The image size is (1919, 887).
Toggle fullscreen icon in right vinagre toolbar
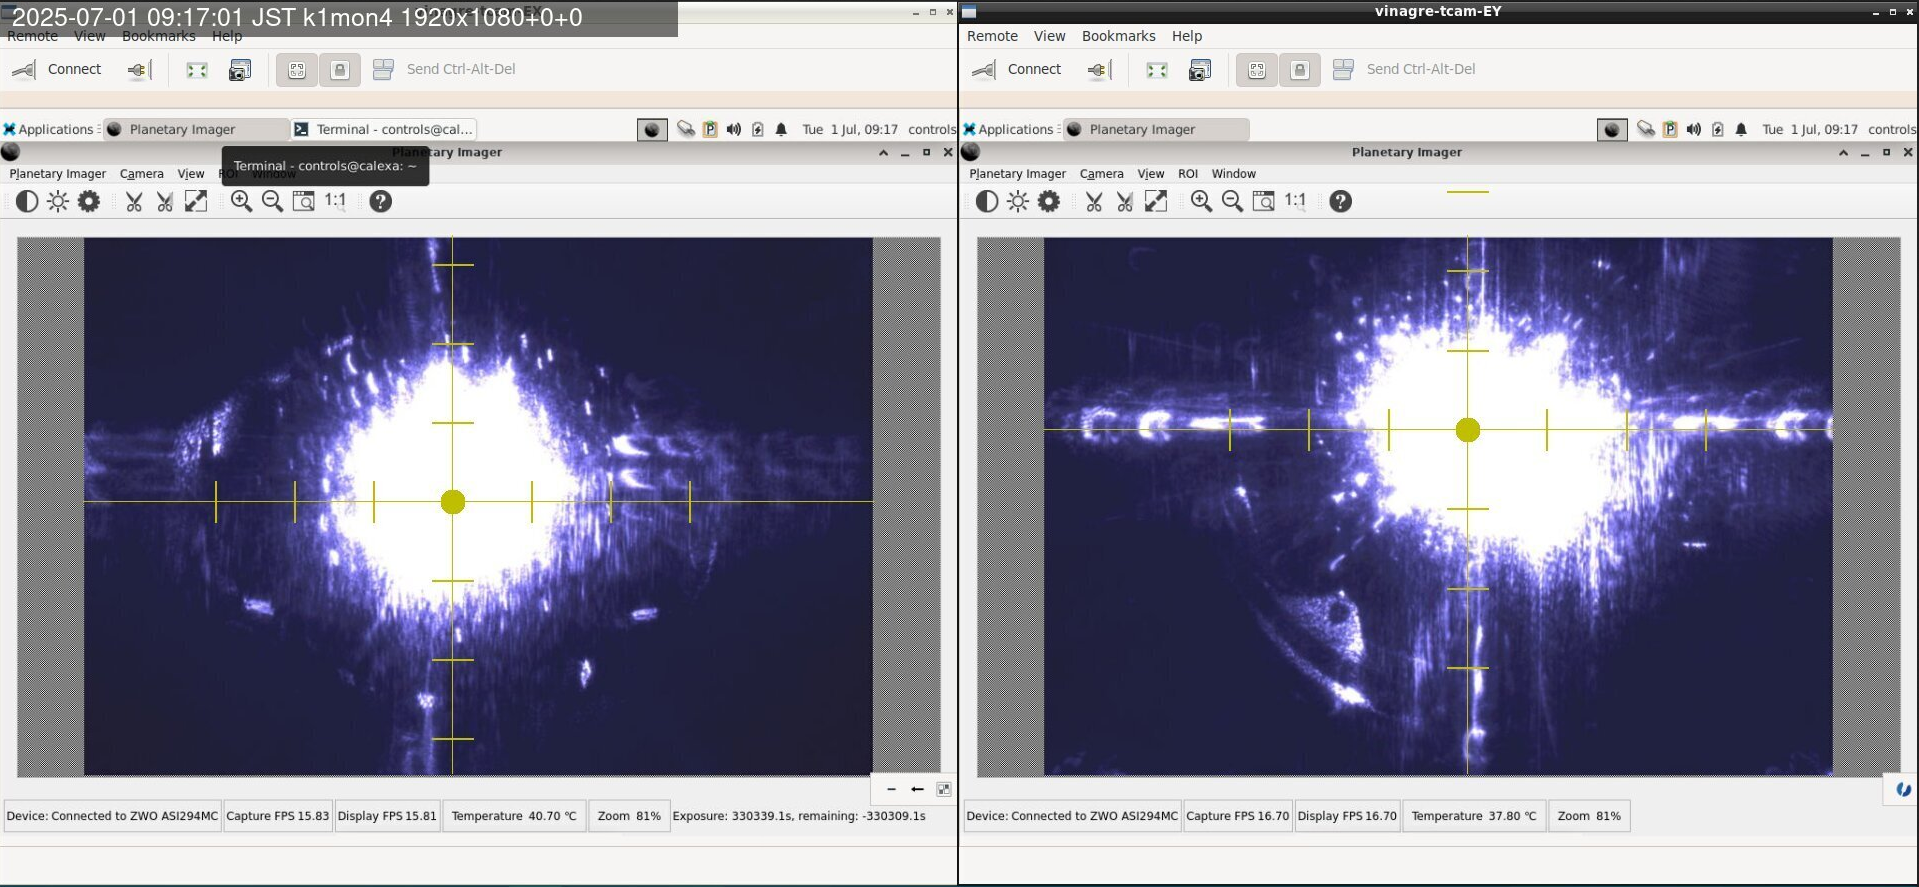1157,69
